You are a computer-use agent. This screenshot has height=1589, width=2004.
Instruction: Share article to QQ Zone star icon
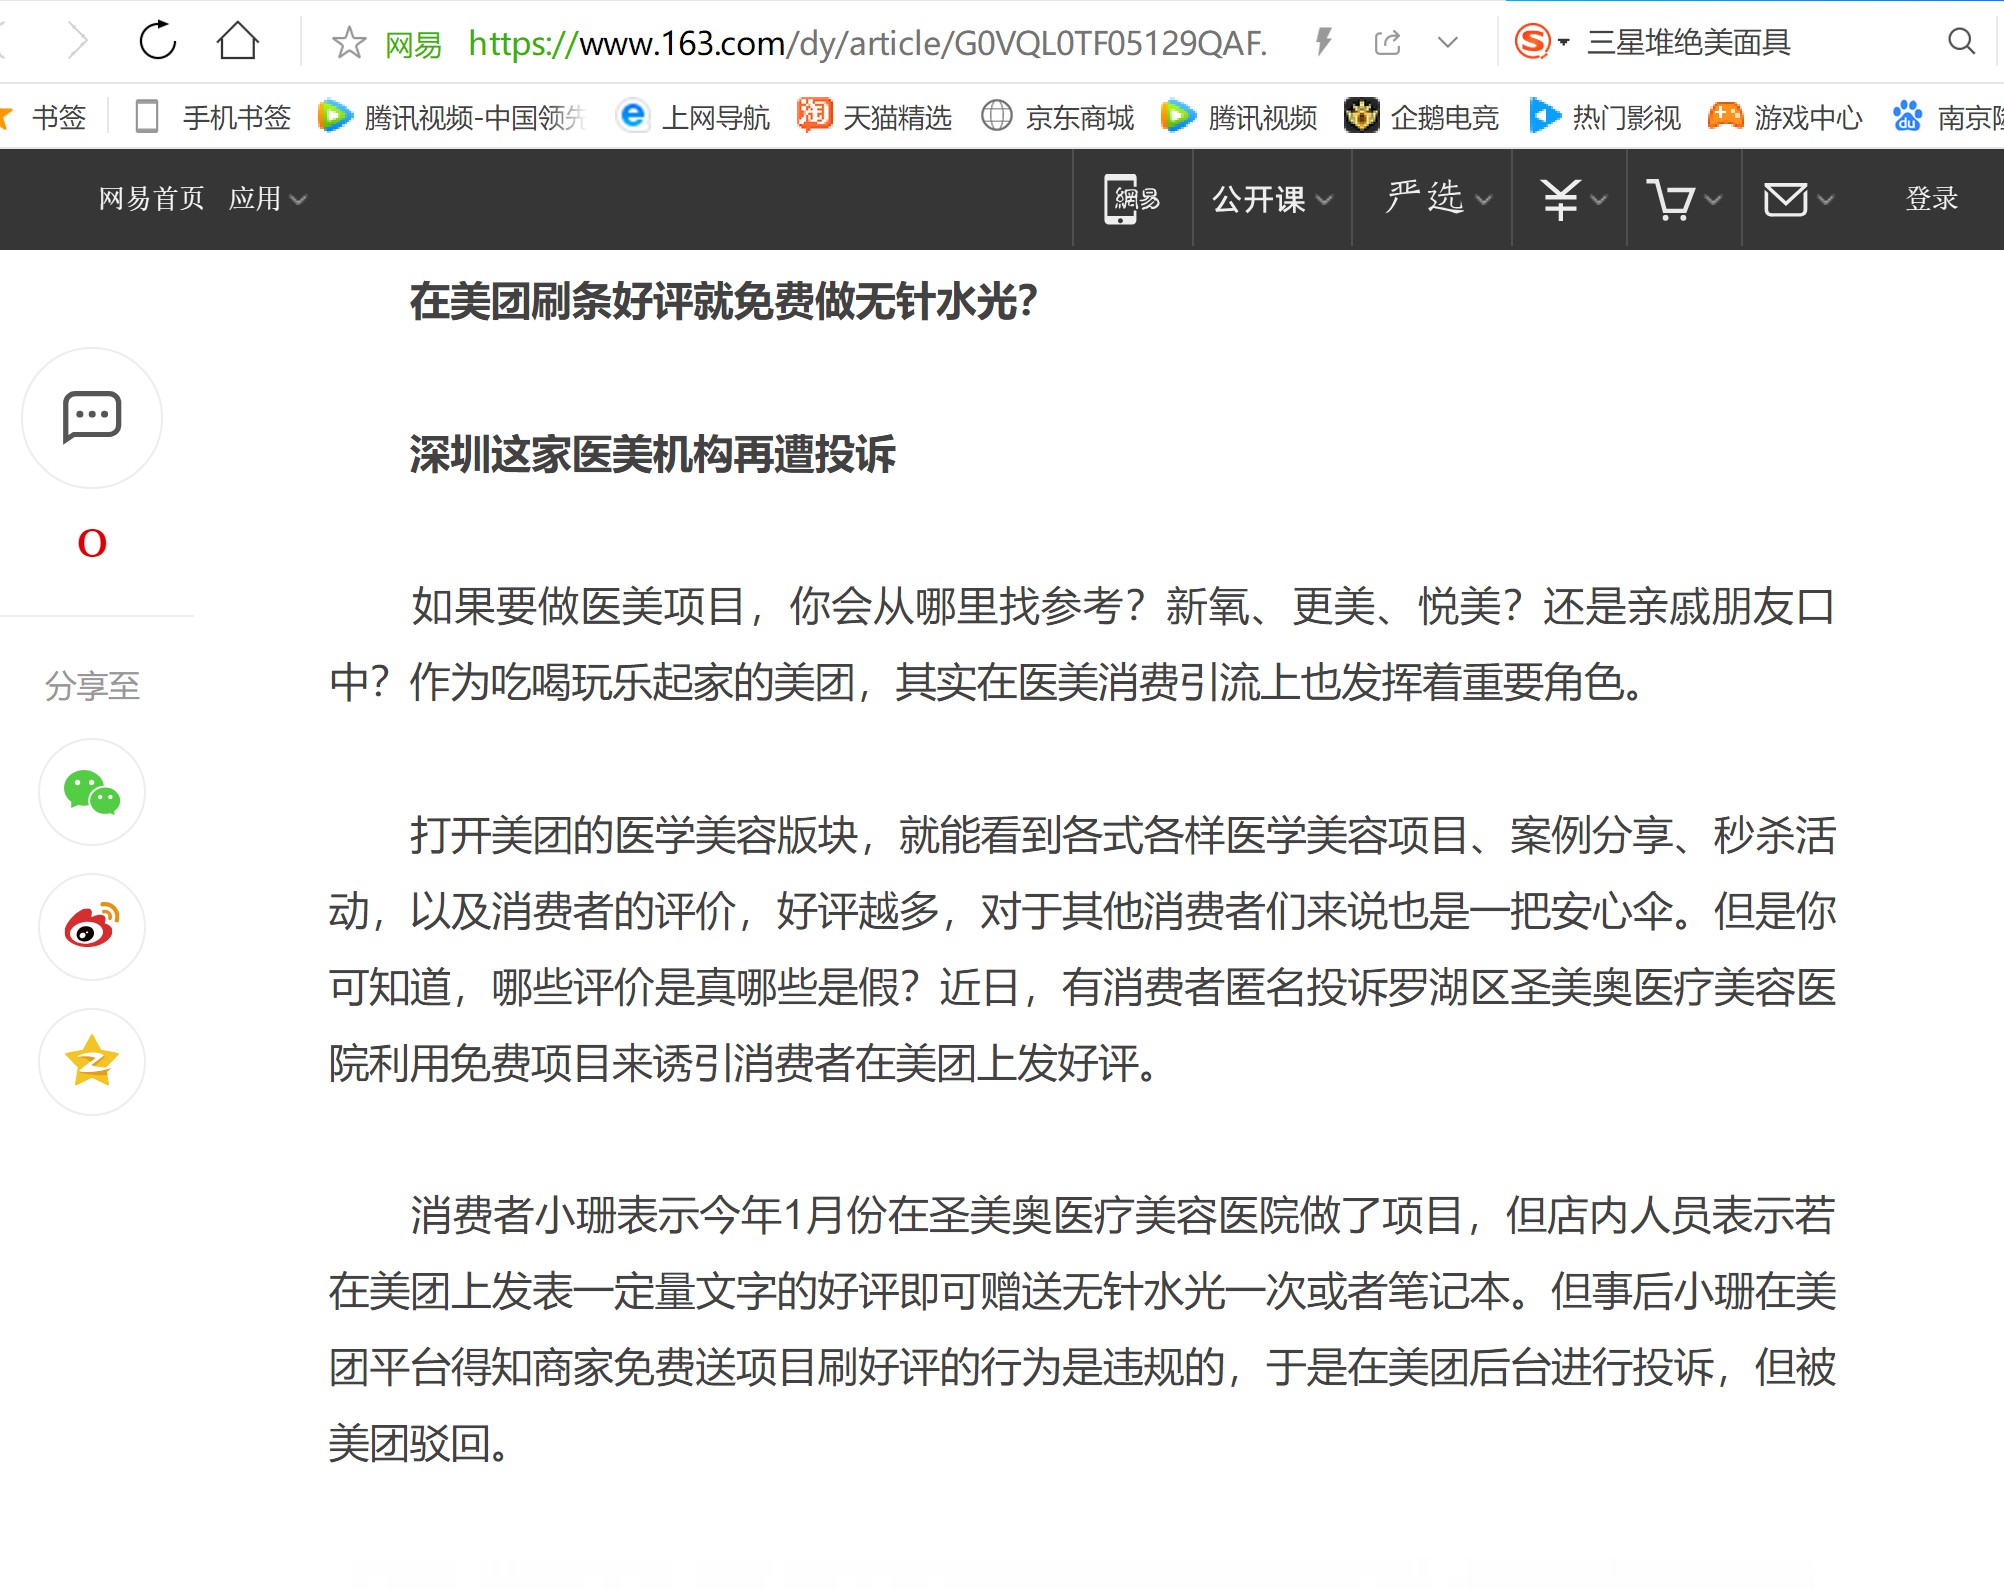pyautogui.click(x=92, y=1062)
